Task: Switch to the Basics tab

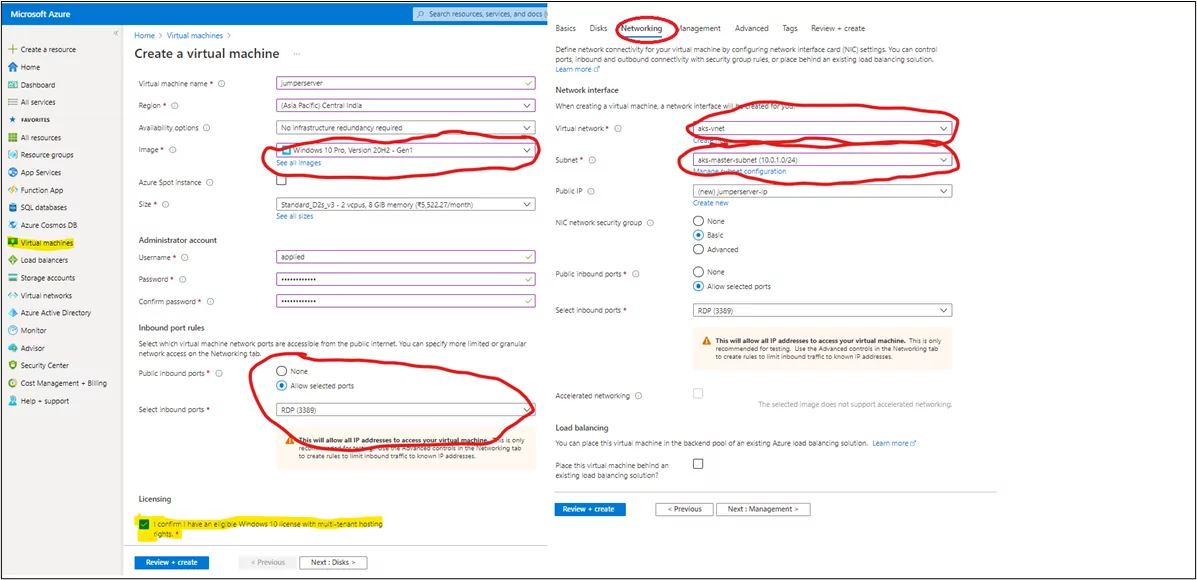Action: coord(566,28)
